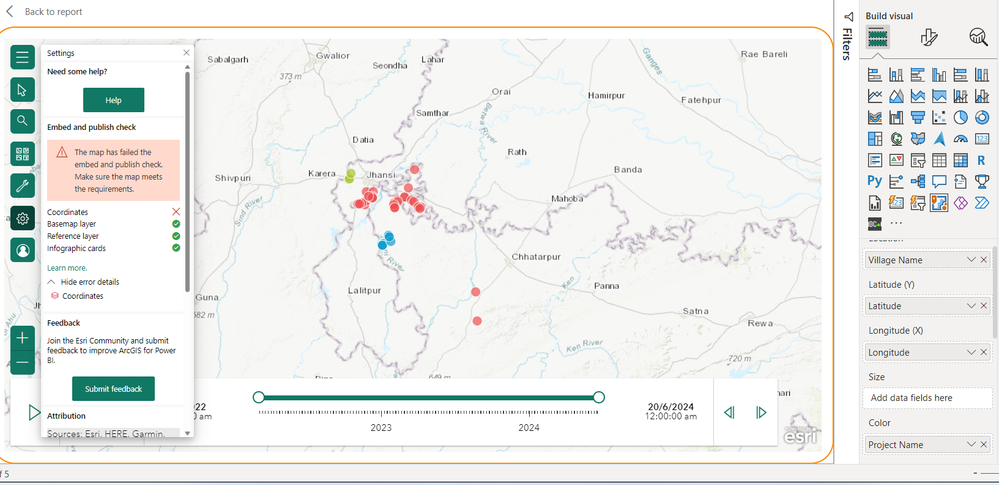Select the filled map visual
Image resolution: width=999 pixels, height=485 pixels.
[x=917, y=138]
